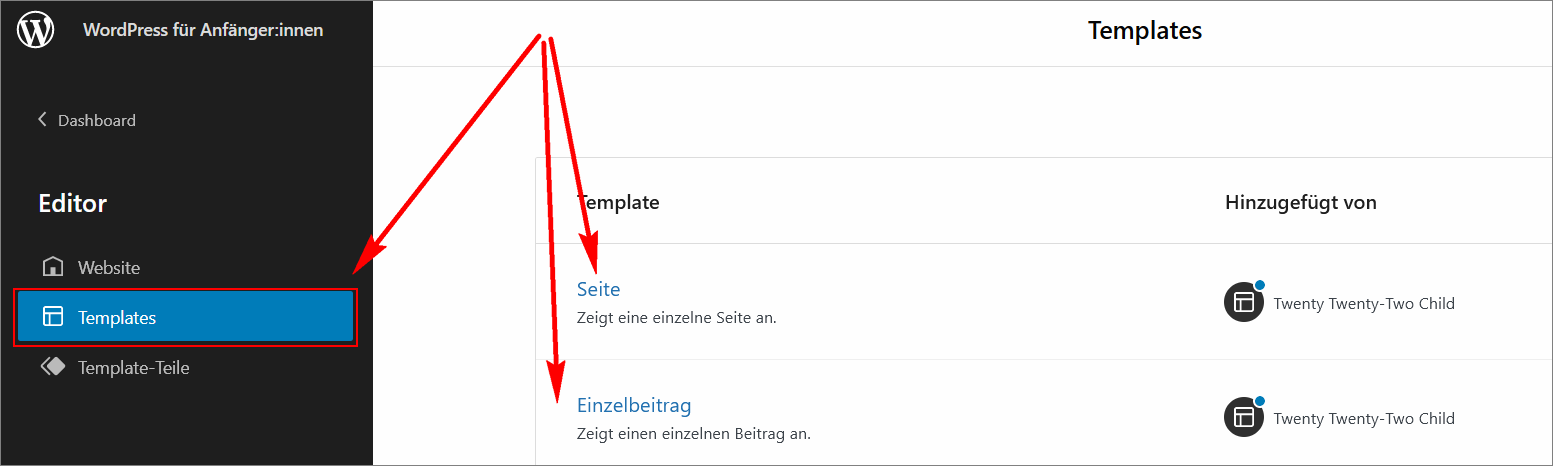Viewport: 1553px width, 466px height.
Task: Click the theme icon in Seite row
Action: pyautogui.click(x=1244, y=302)
